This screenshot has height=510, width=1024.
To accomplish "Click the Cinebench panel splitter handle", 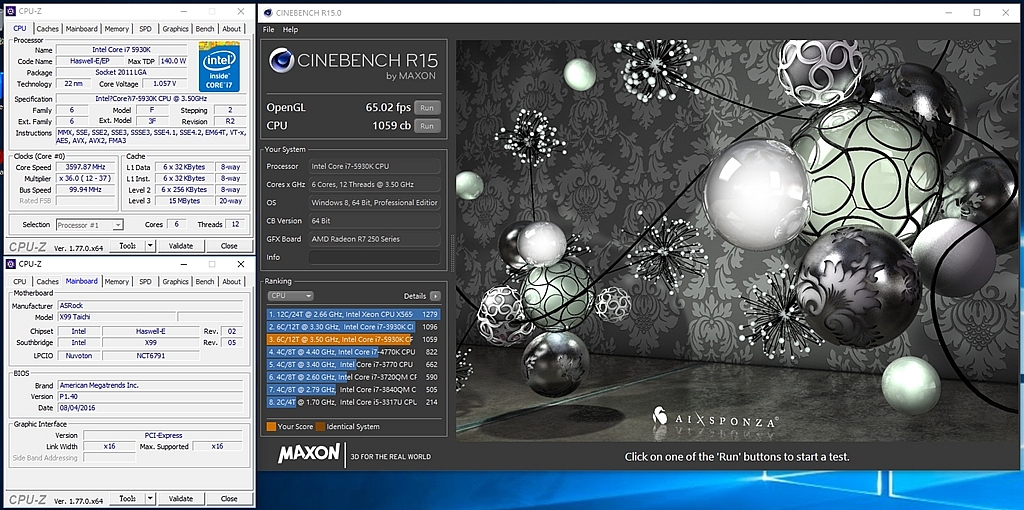I will pyautogui.click(x=452, y=253).
